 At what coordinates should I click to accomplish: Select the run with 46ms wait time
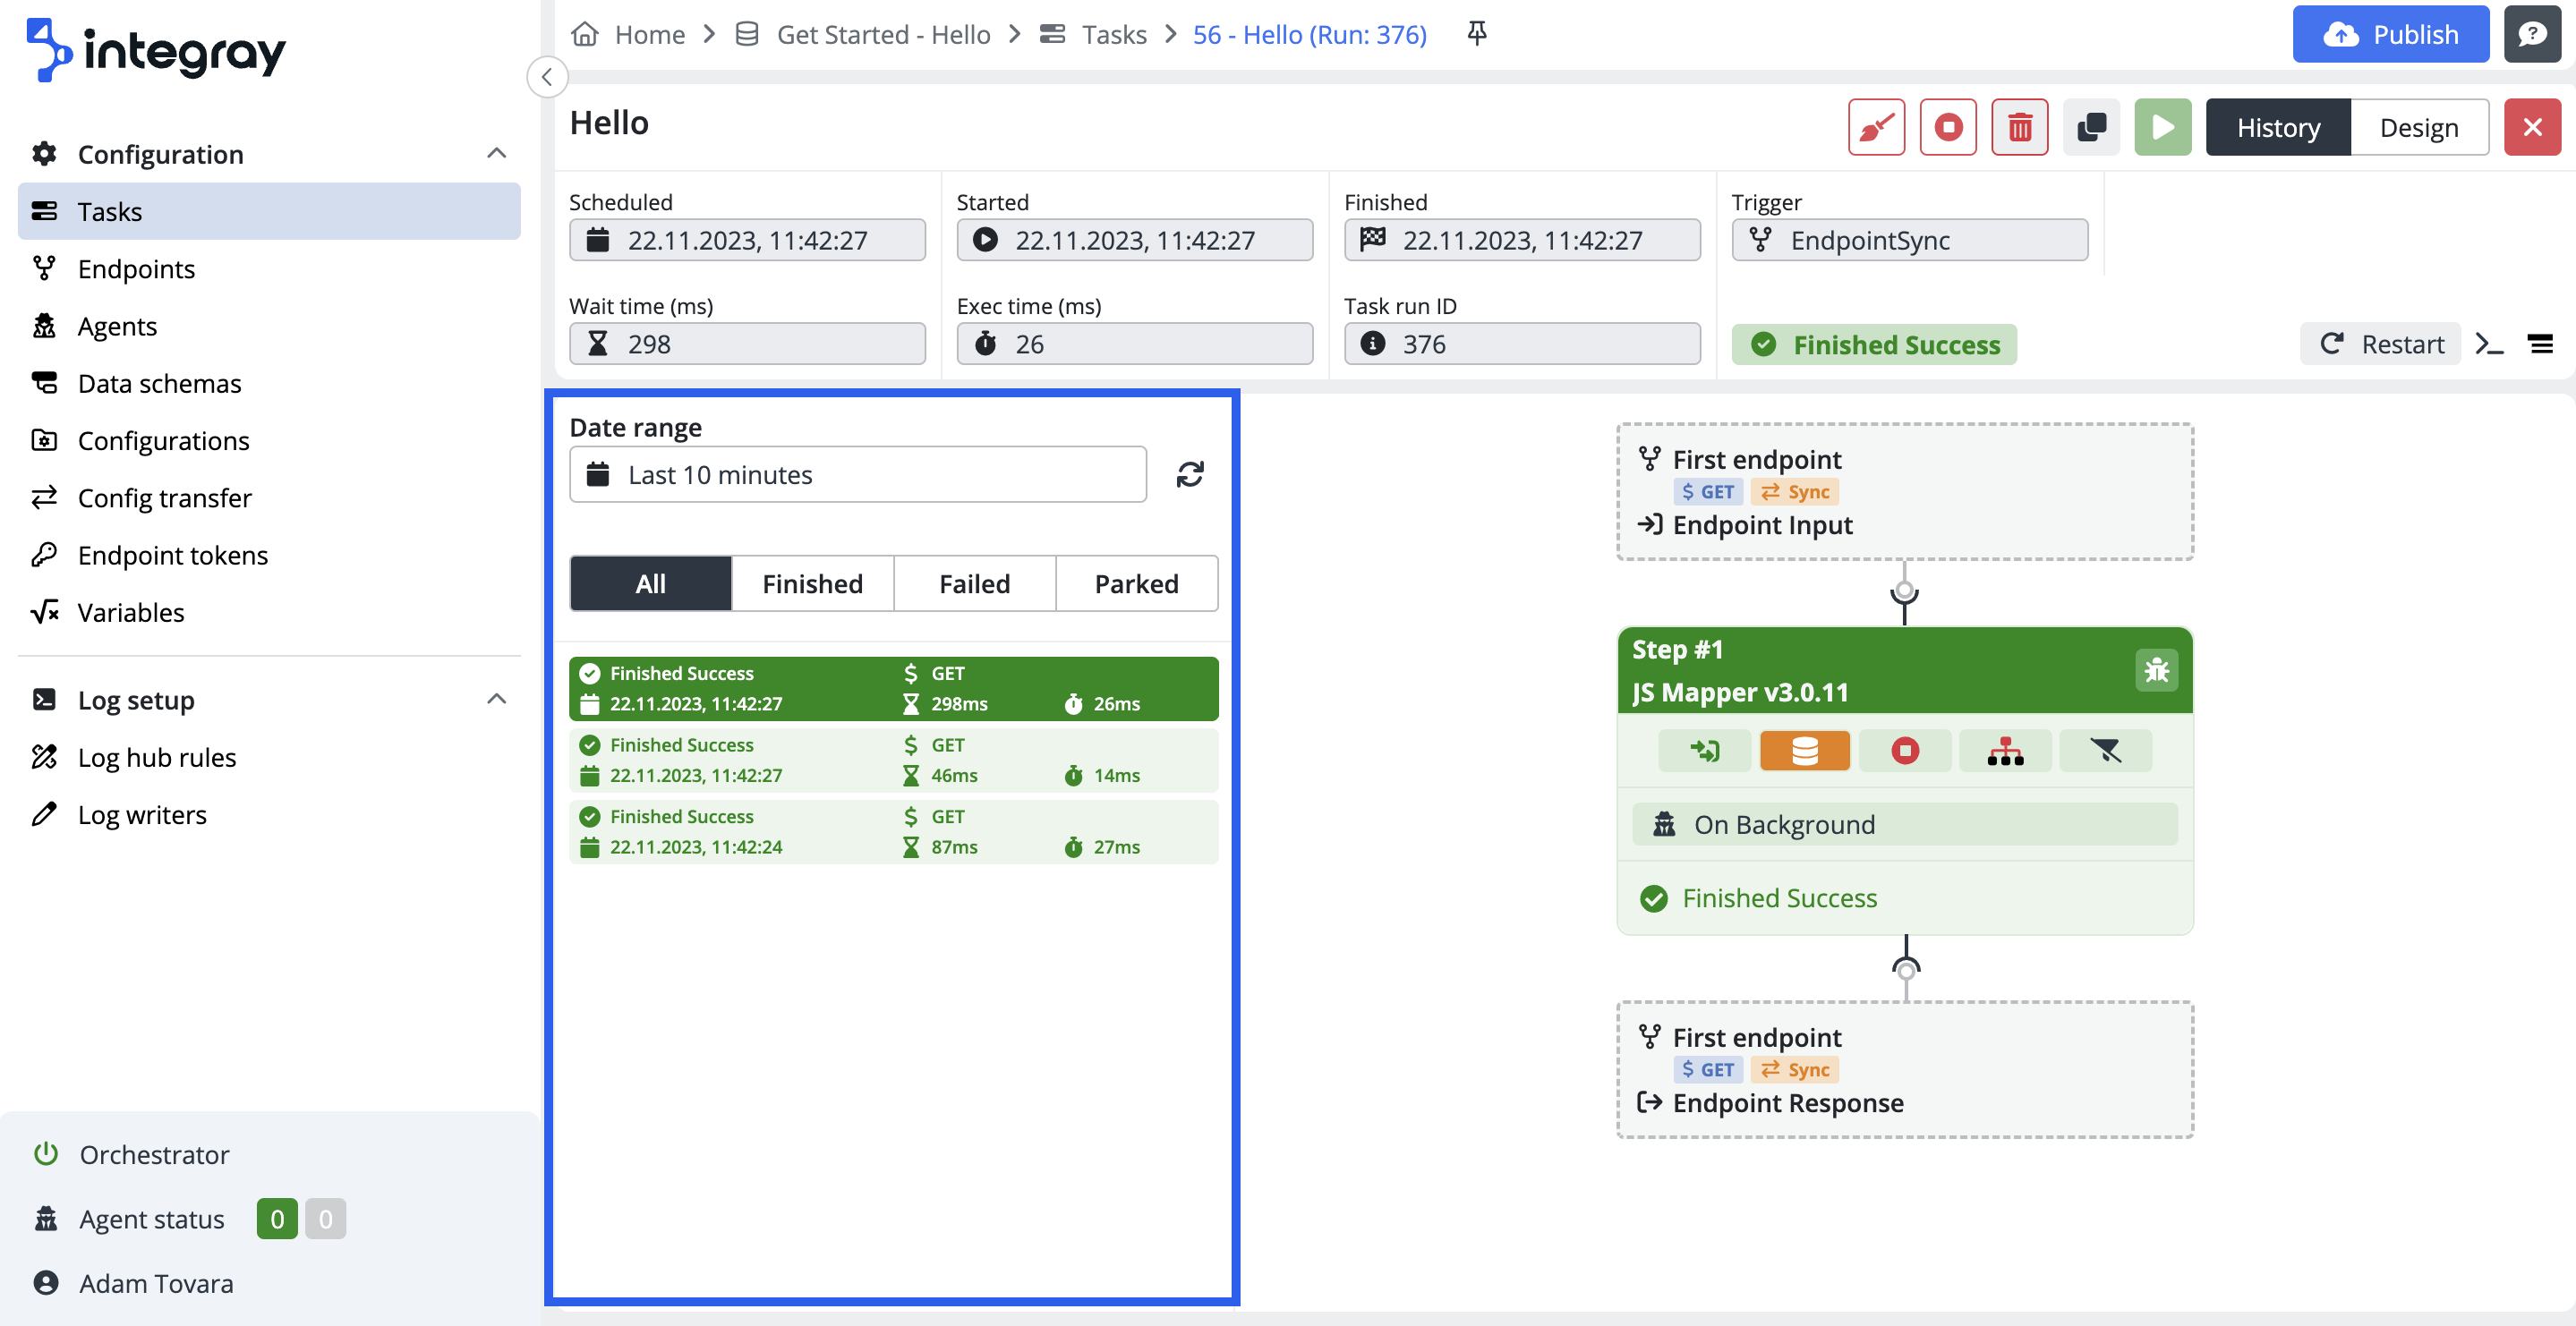(892, 760)
